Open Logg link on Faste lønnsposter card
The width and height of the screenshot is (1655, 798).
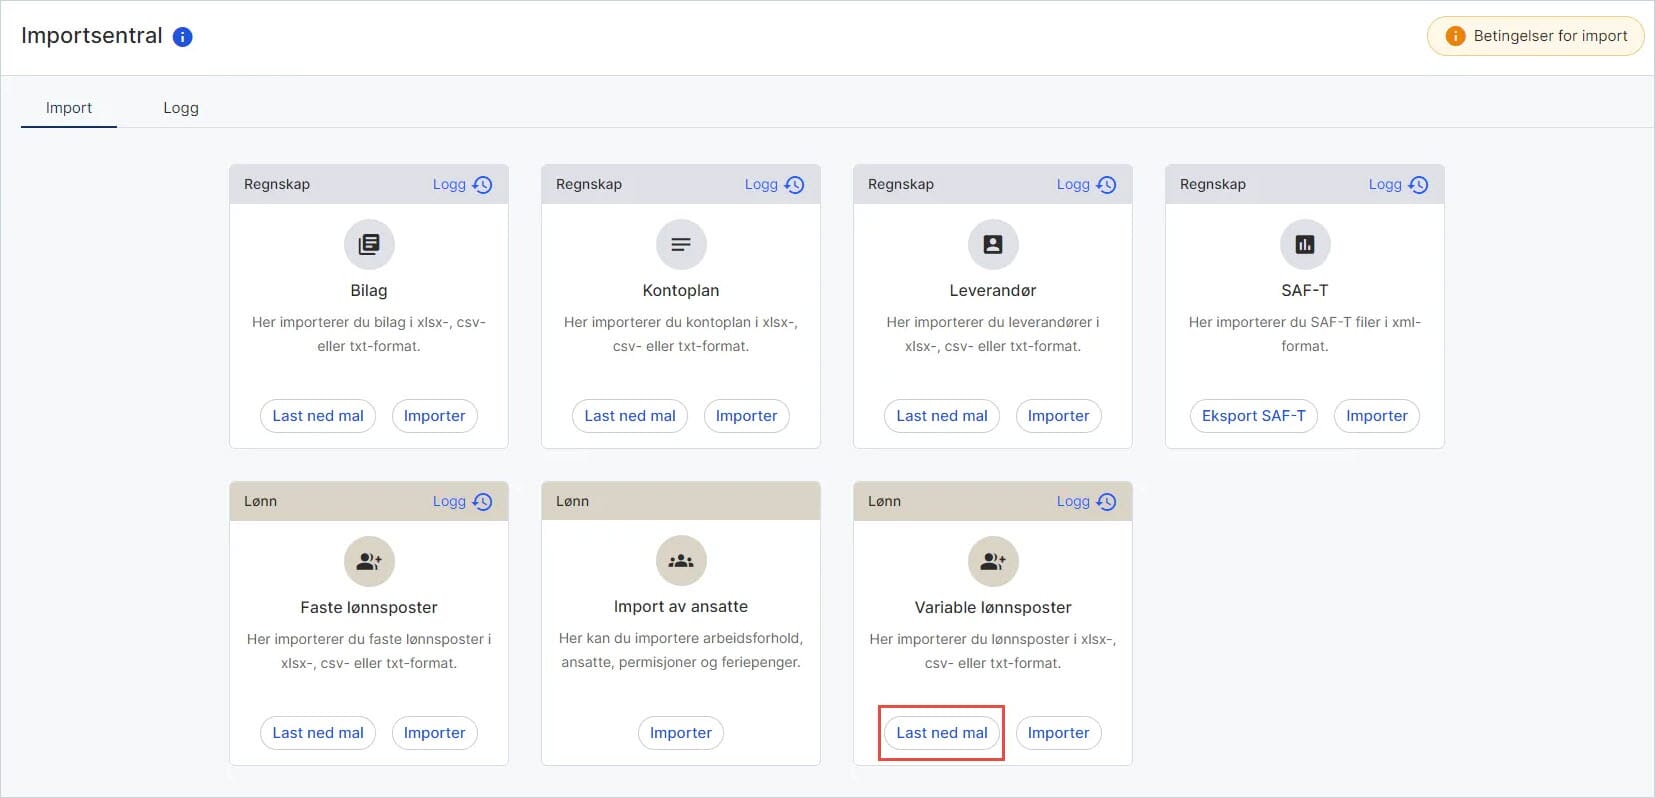pos(449,501)
